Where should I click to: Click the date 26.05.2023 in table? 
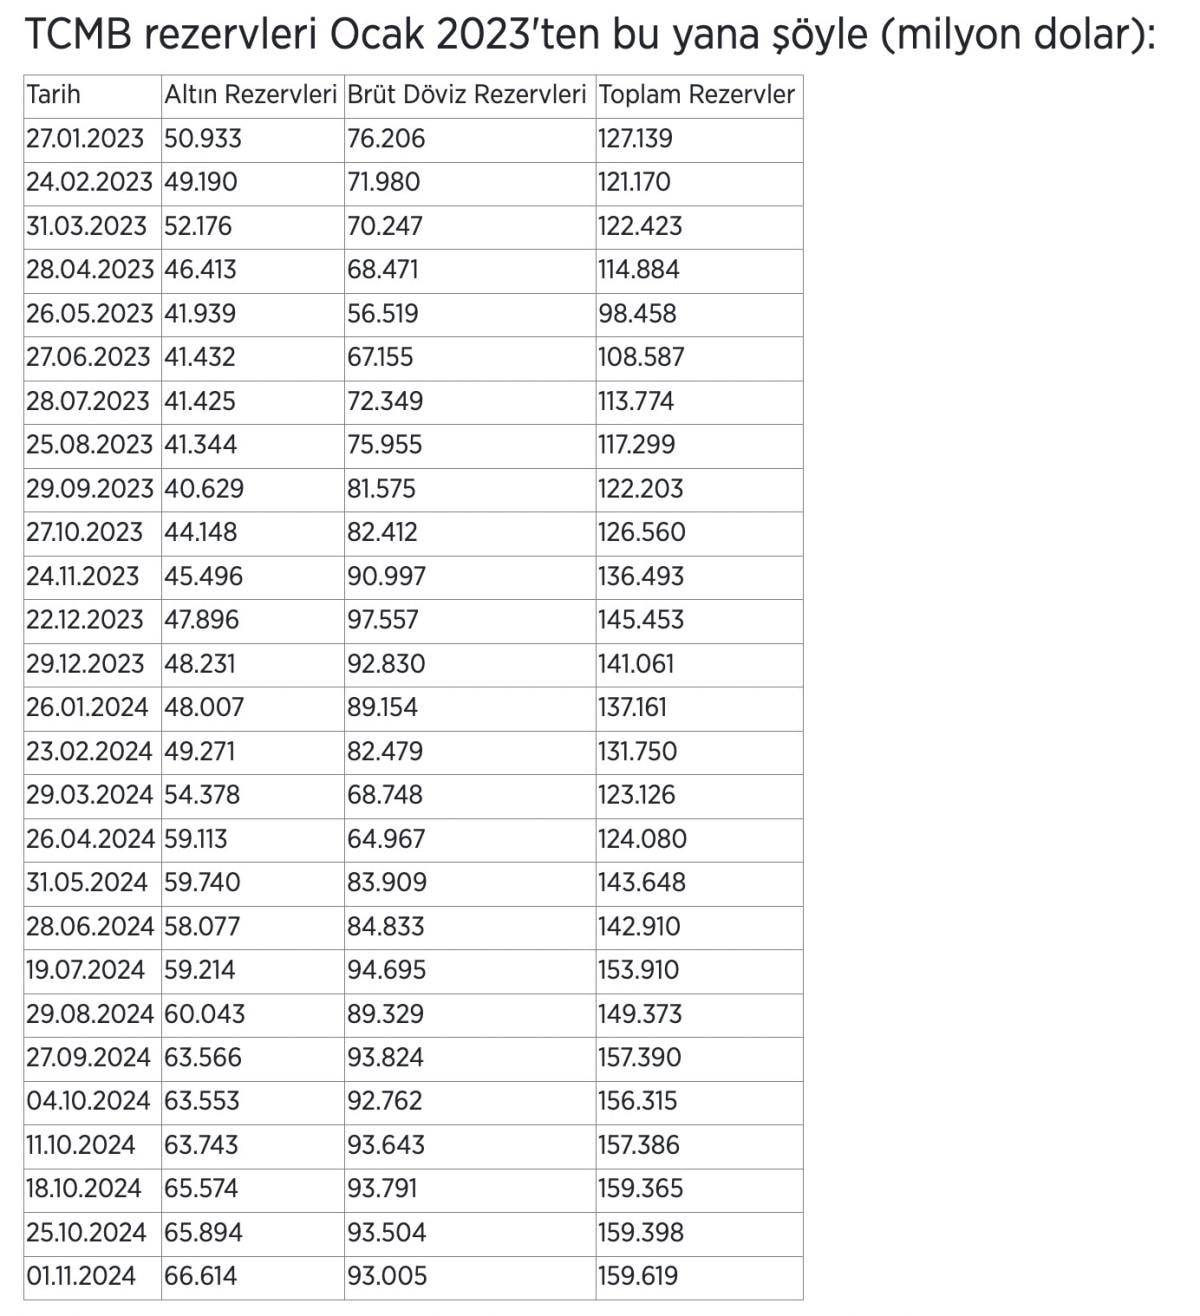(89, 313)
